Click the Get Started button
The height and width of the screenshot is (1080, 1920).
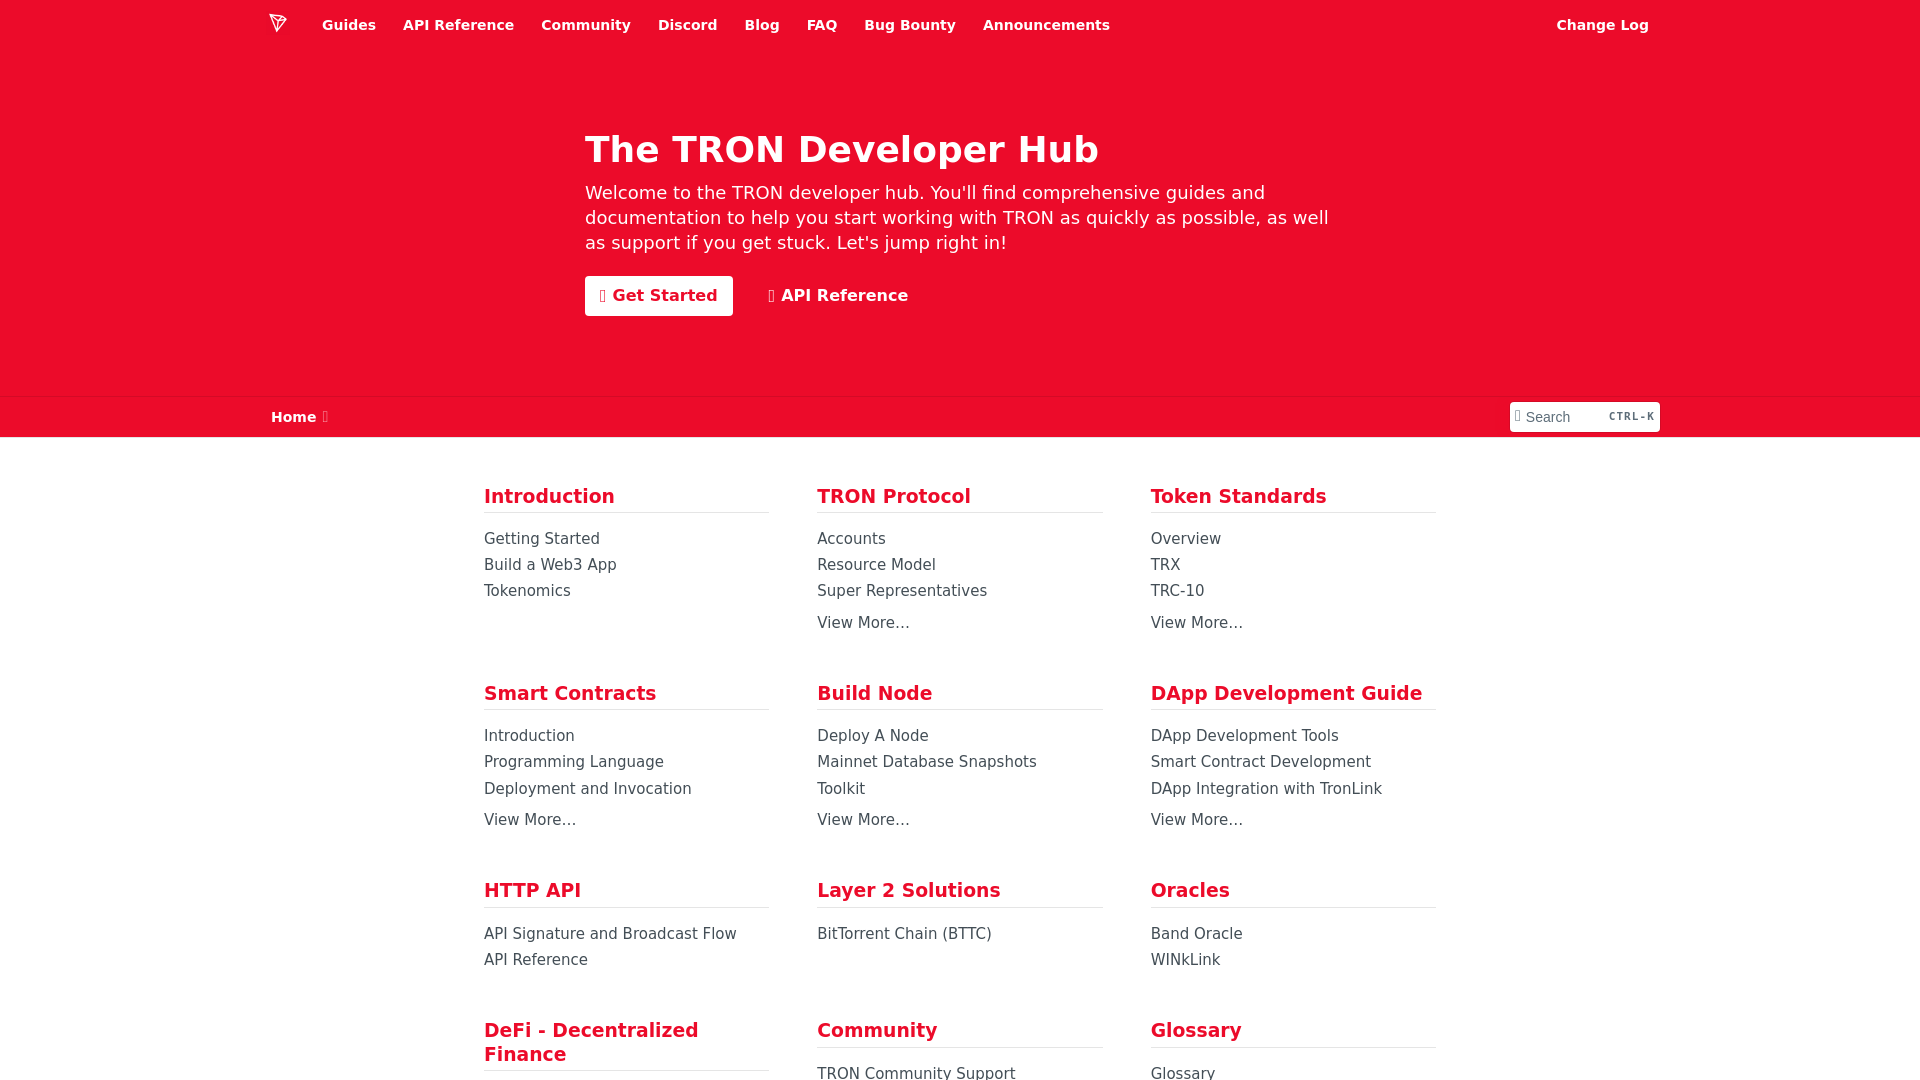(x=659, y=296)
